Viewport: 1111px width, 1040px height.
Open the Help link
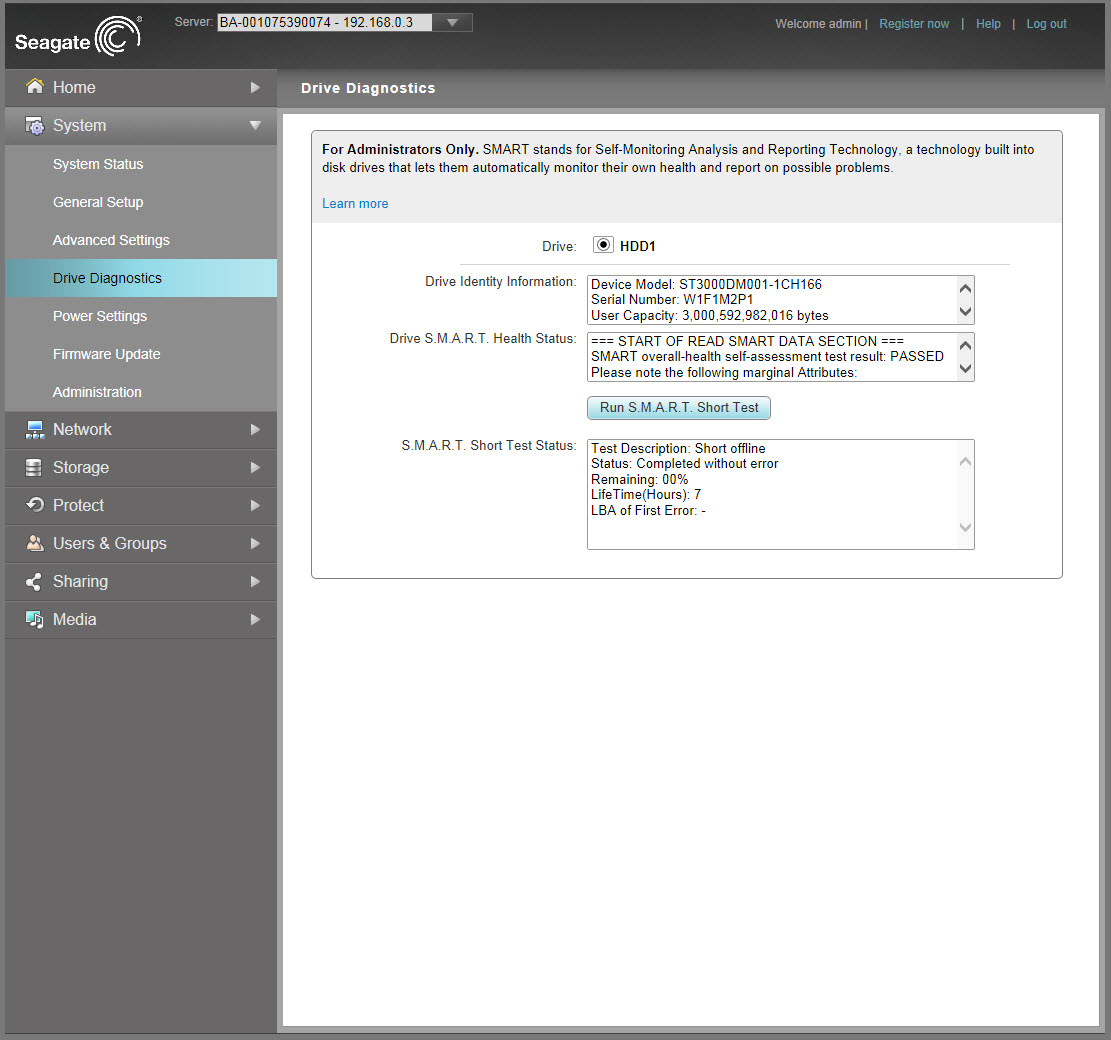click(x=988, y=23)
